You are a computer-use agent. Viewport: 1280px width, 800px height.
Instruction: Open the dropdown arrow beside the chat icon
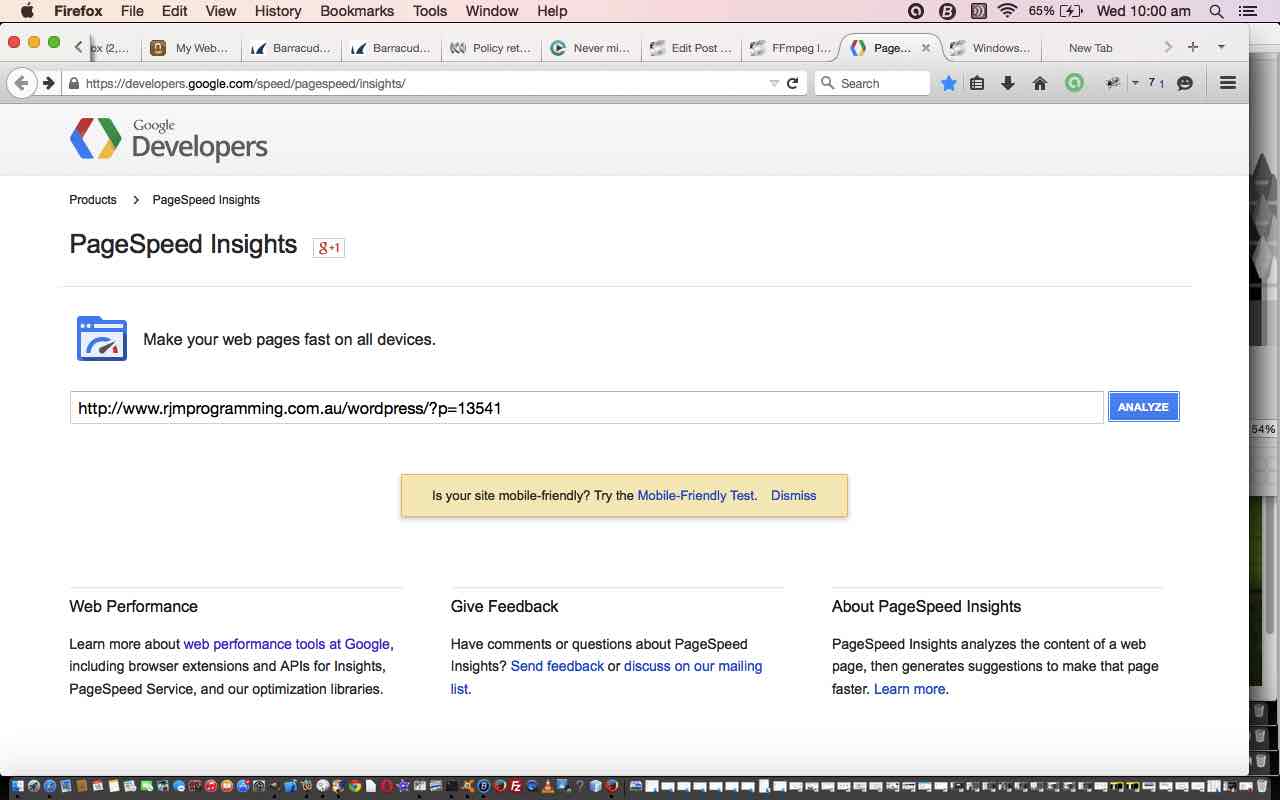(1135, 83)
